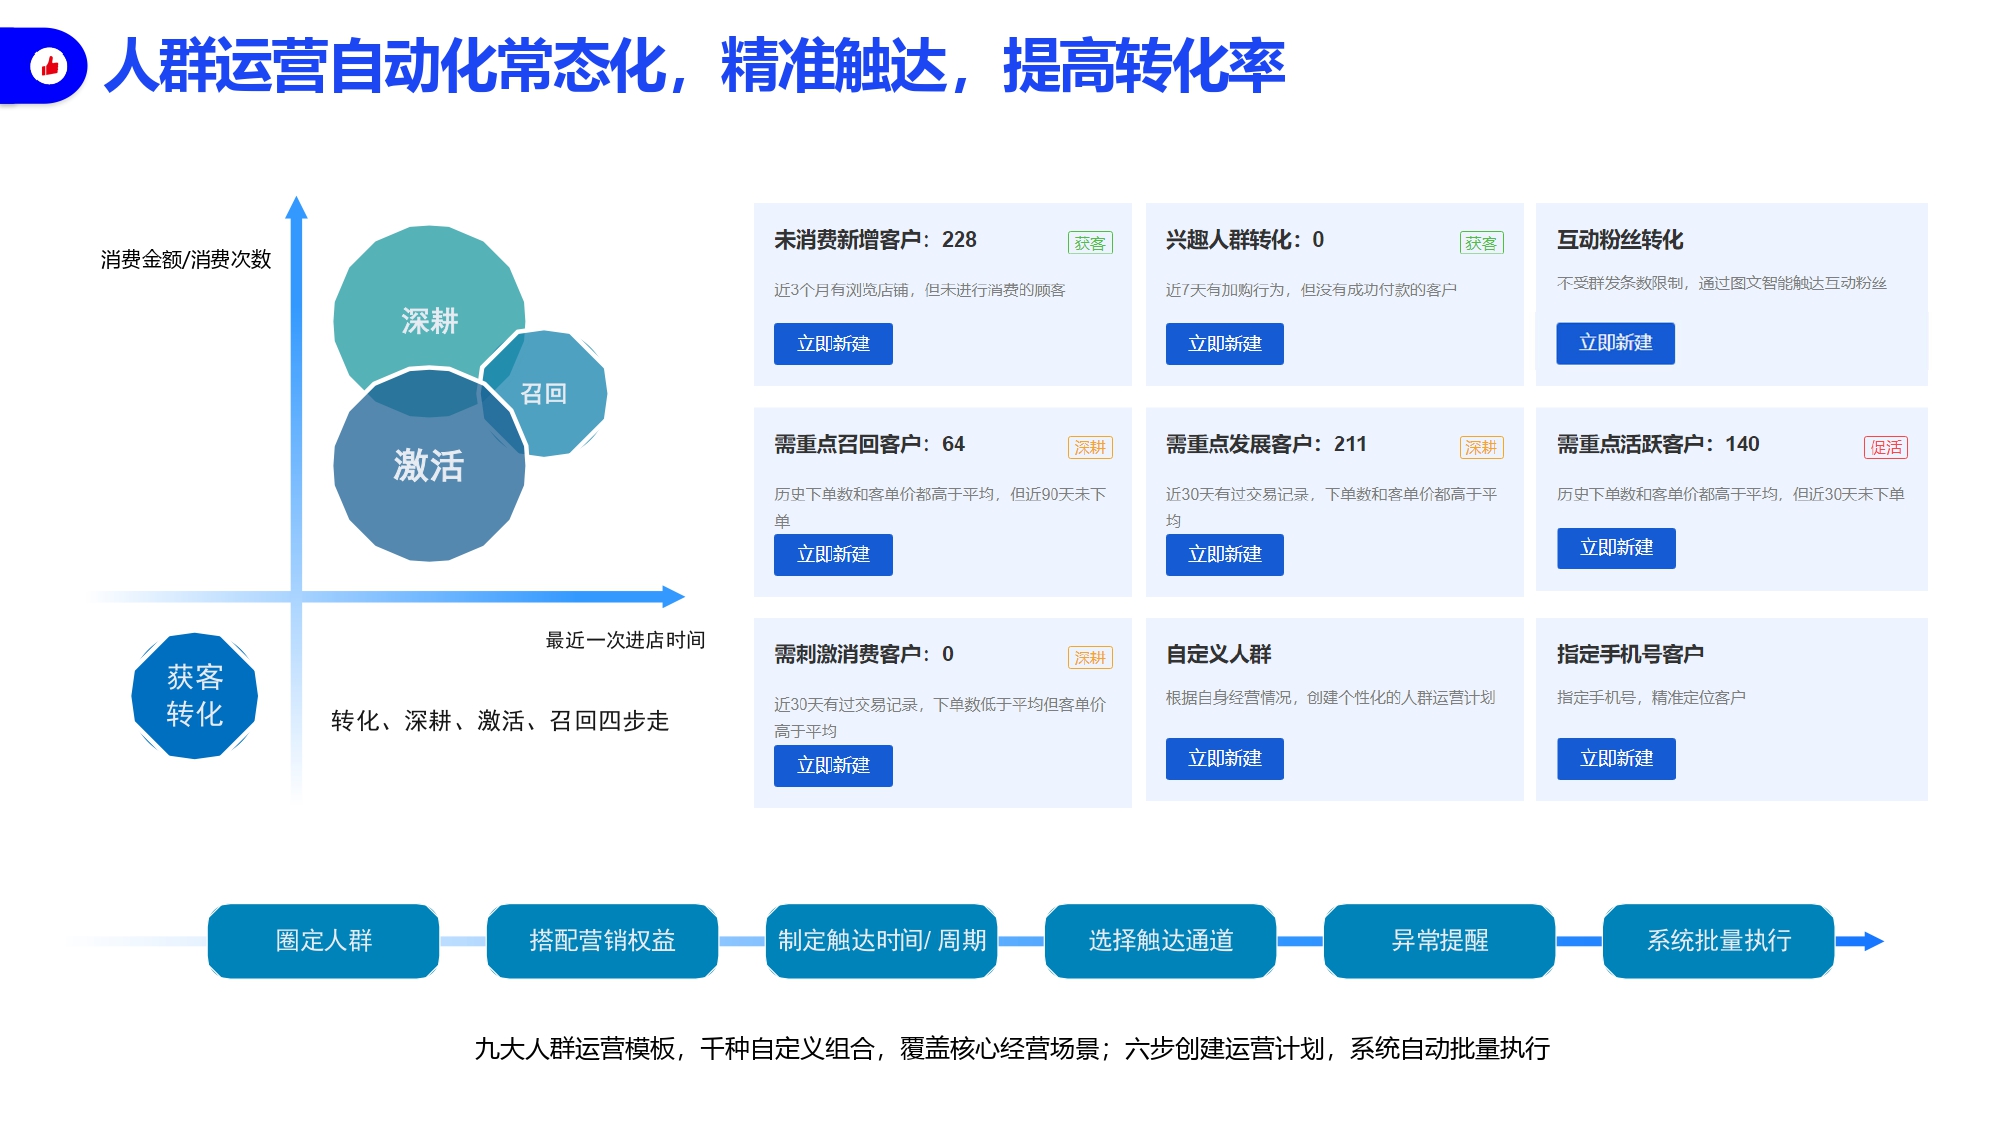Click the 制定触达时间/周期 step
This screenshot has height=1125, width=2000.
[881, 941]
